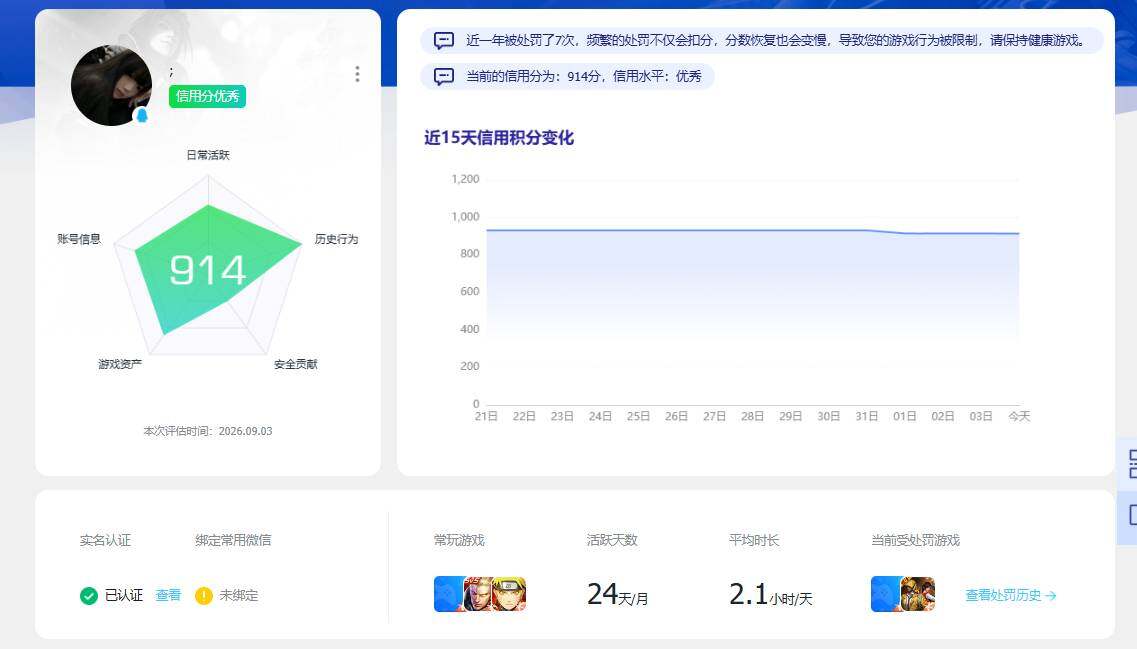Screen dimensions: 1137x649
Task: Click blue controller icon under 当前受处罚游戏
Action: 885,594
